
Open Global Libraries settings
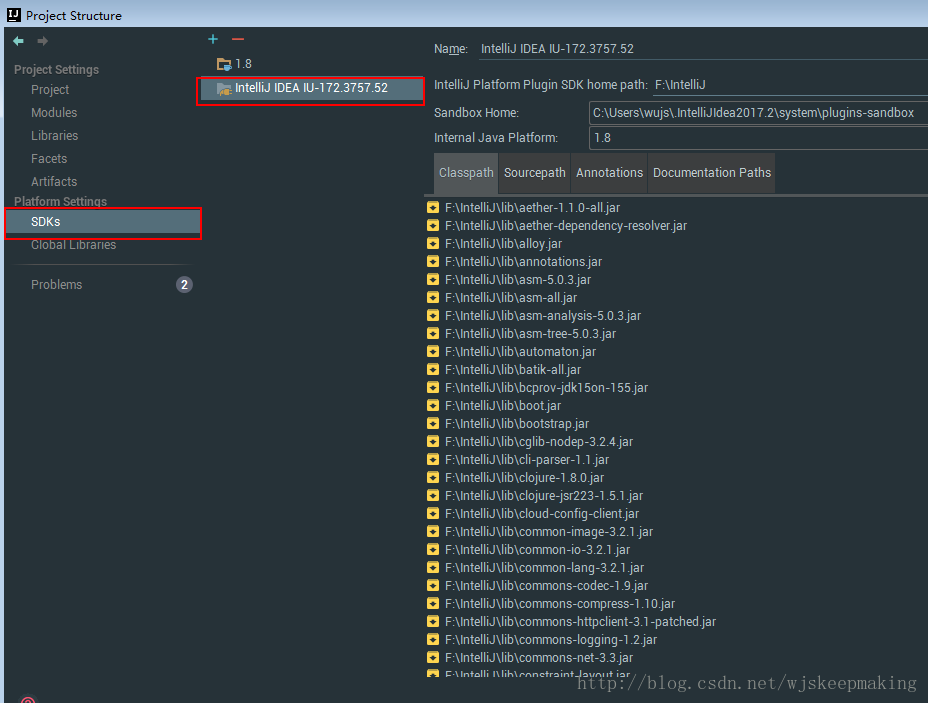pyautogui.click(x=73, y=245)
